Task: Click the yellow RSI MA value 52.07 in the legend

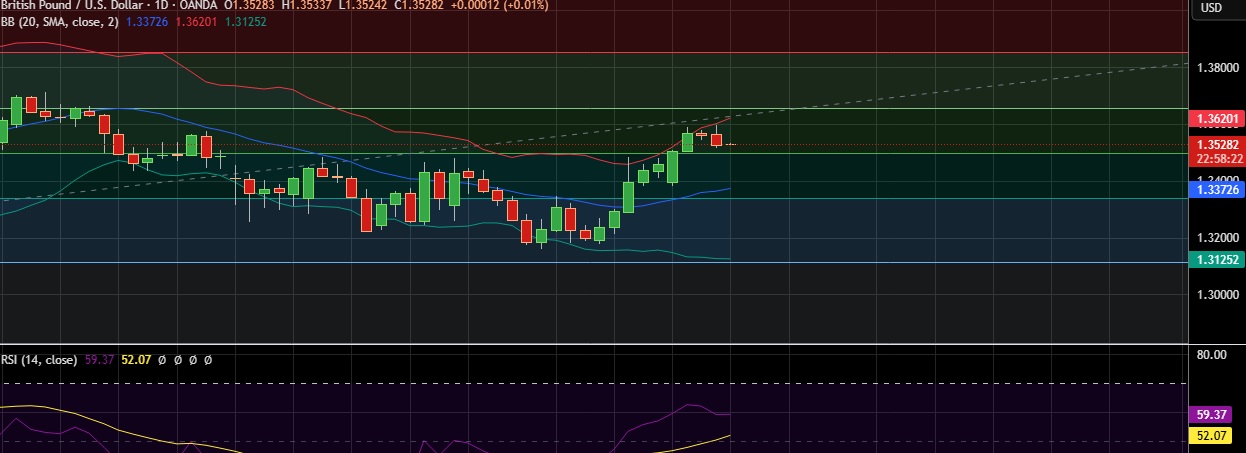Action: click(135, 360)
